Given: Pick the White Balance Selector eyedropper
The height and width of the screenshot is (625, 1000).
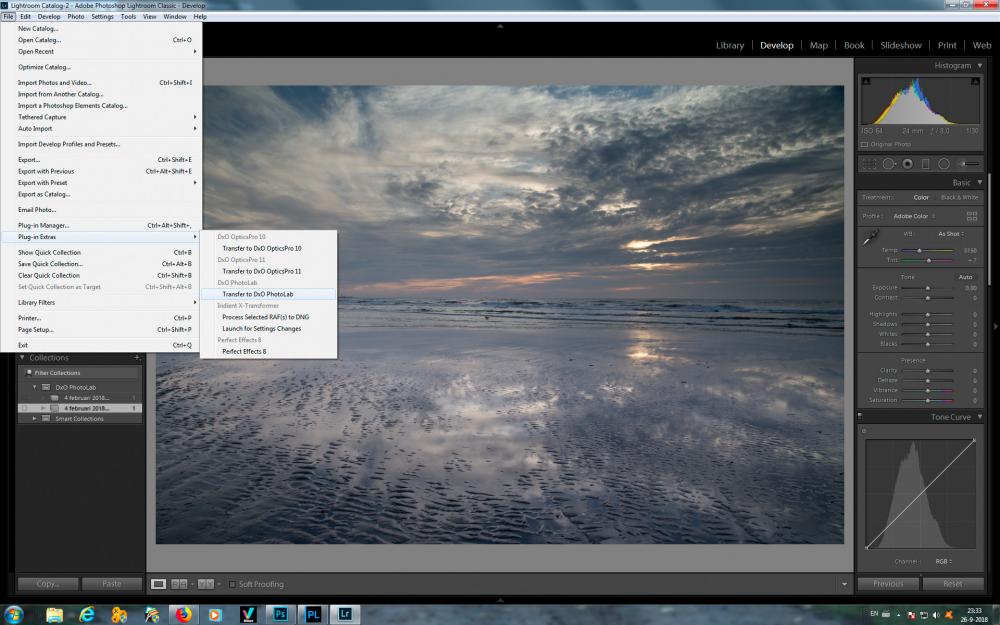Looking at the screenshot, I should (870, 239).
